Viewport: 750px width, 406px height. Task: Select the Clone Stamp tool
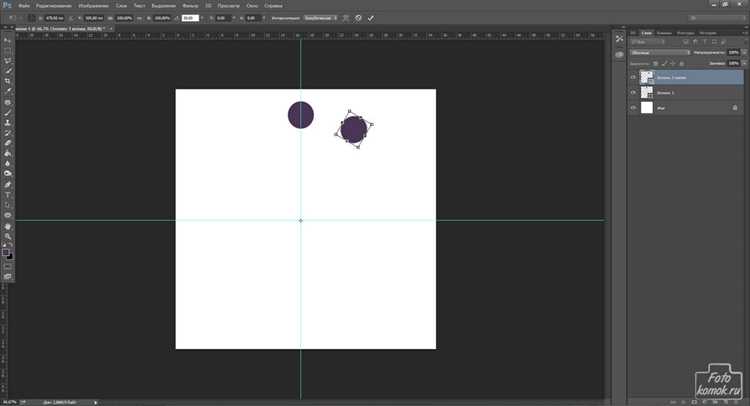point(7,122)
